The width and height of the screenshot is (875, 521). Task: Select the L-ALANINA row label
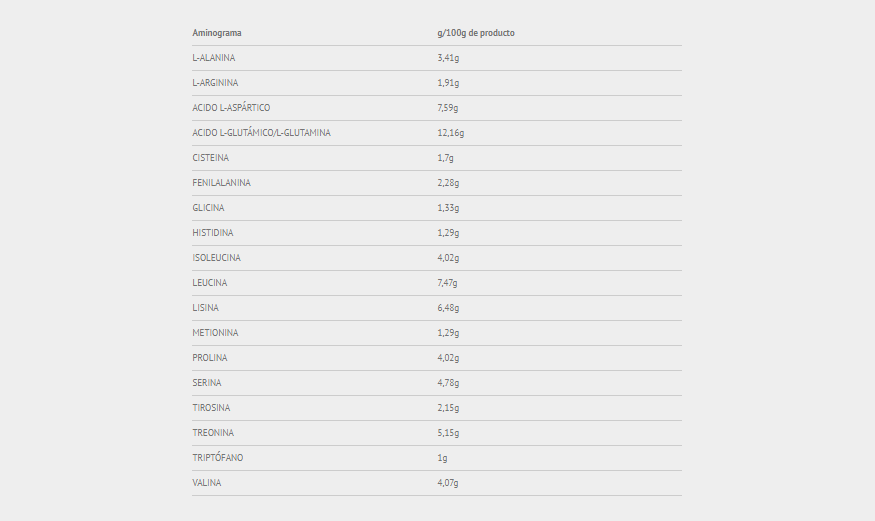click(214, 58)
